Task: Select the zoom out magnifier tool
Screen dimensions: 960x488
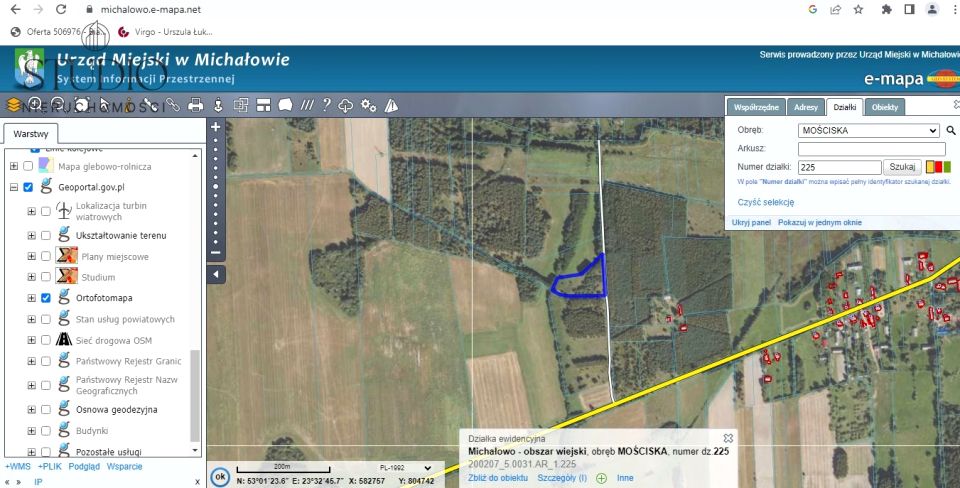Action: tap(58, 105)
